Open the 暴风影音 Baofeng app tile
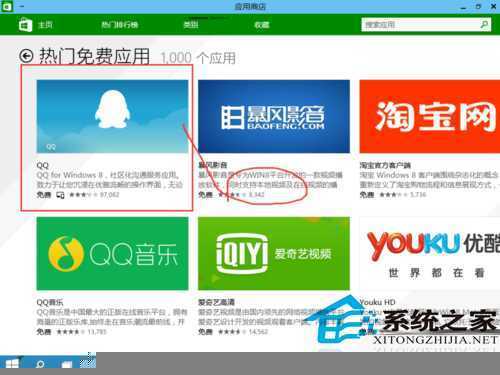Viewport: 500px width, 375px height. [274, 116]
